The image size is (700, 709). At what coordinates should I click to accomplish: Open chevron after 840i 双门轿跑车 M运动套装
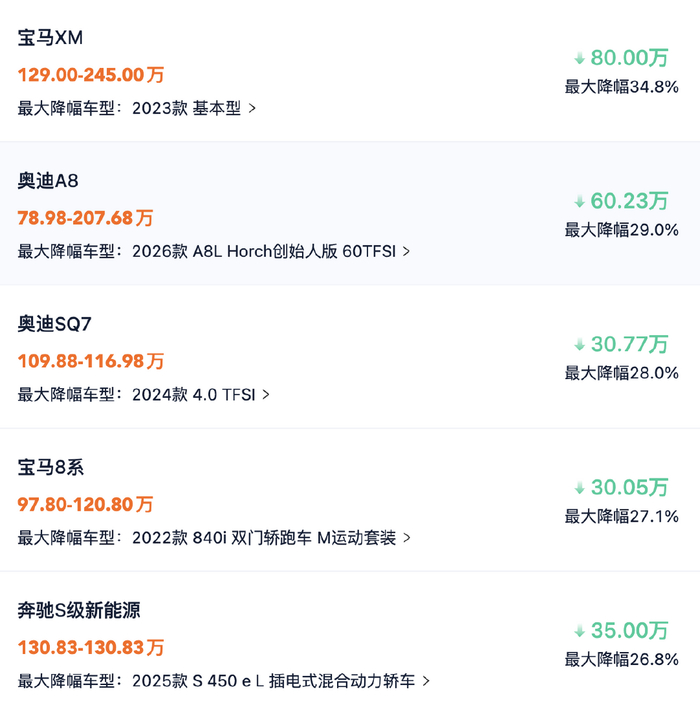pyautogui.click(x=407, y=538)
